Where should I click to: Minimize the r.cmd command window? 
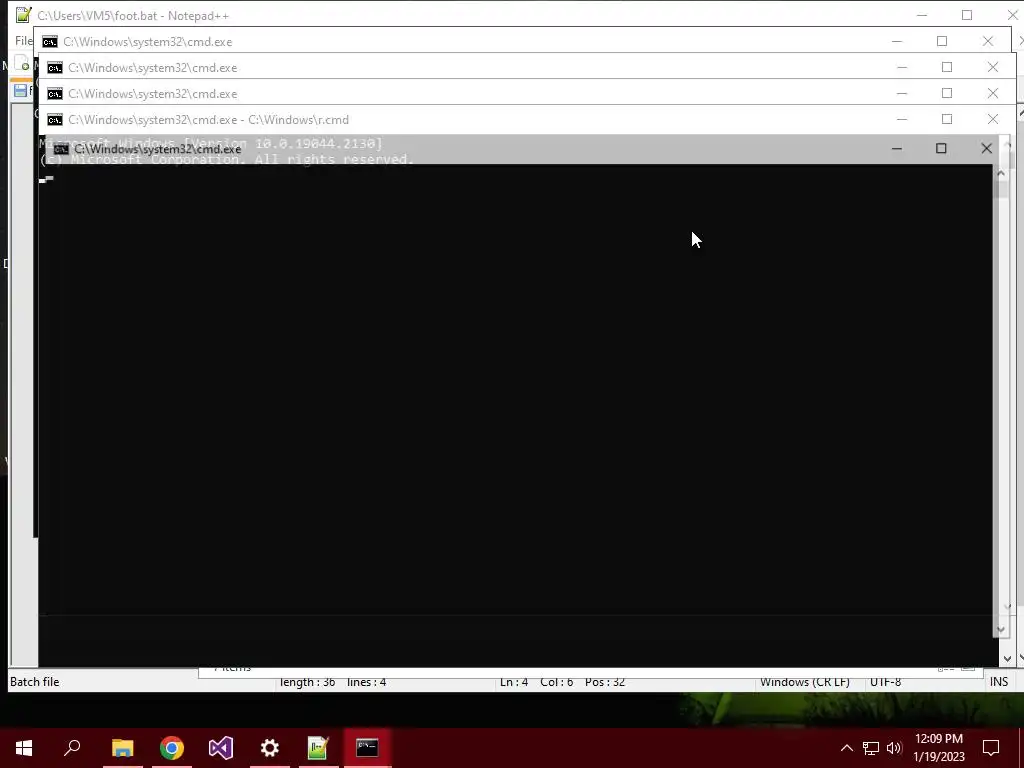click(x=902, y=120)
